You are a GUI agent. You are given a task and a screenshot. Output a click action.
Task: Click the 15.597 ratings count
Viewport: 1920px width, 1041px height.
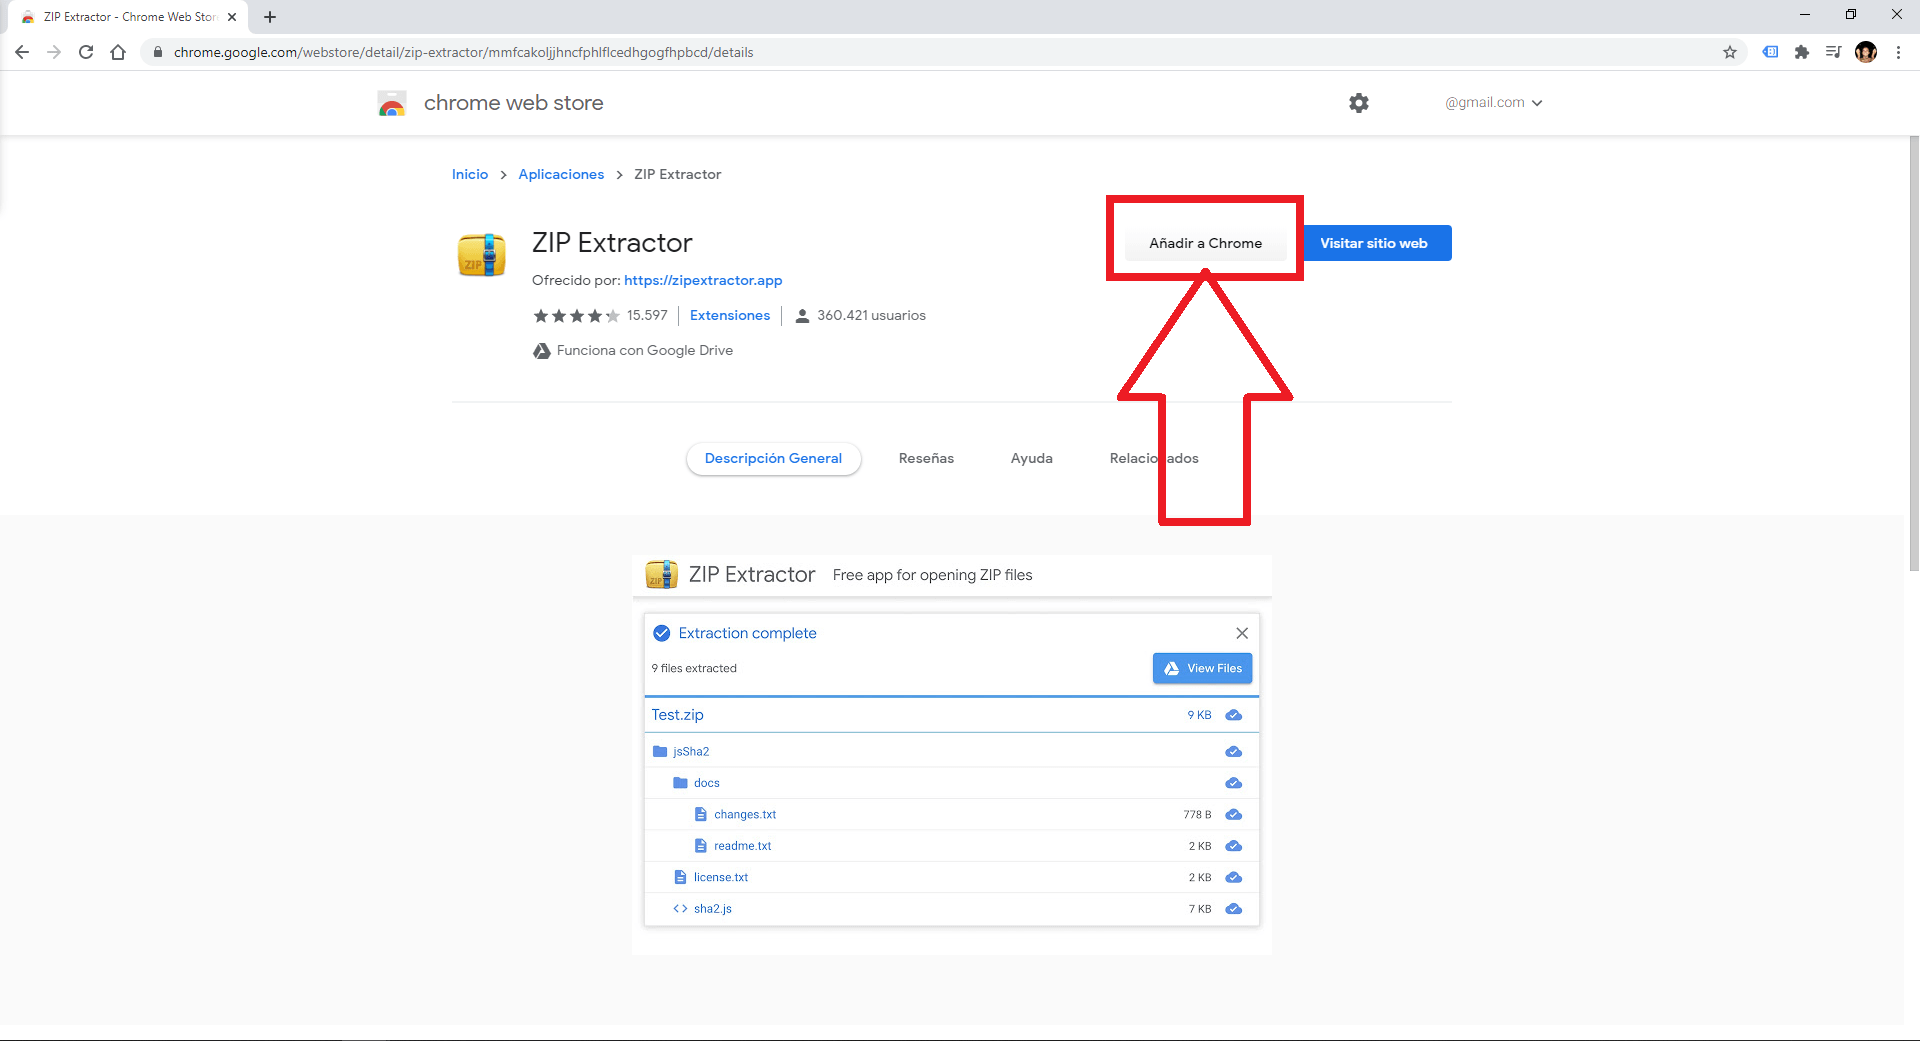[647, 316]
